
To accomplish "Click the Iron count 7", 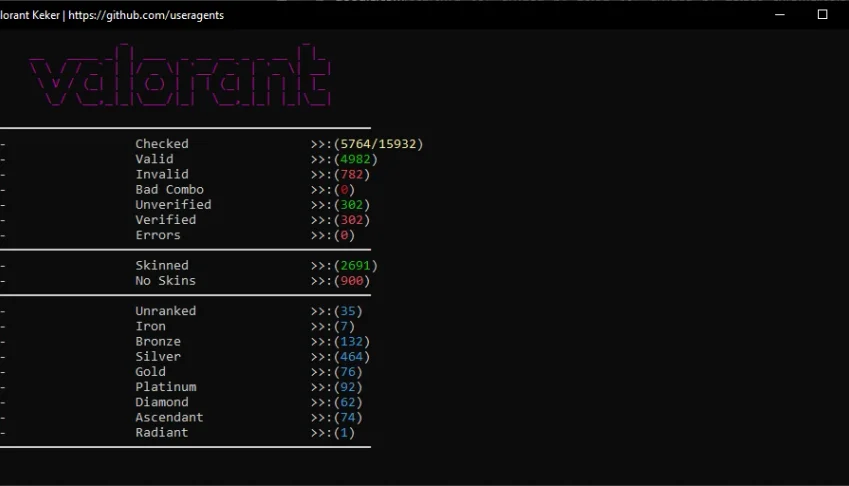I will pyautogui.click(x=344, y=326).
